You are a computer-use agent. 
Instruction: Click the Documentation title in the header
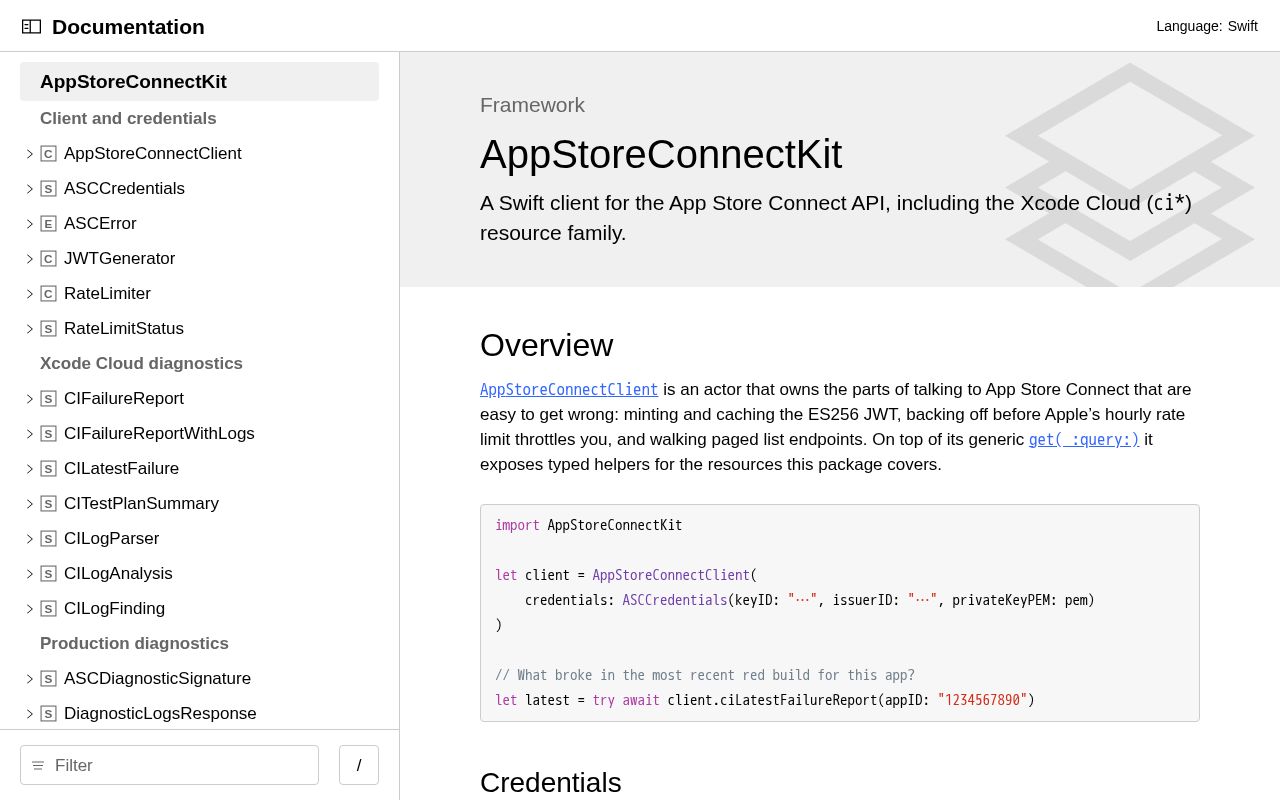click(x=128, y=27)
